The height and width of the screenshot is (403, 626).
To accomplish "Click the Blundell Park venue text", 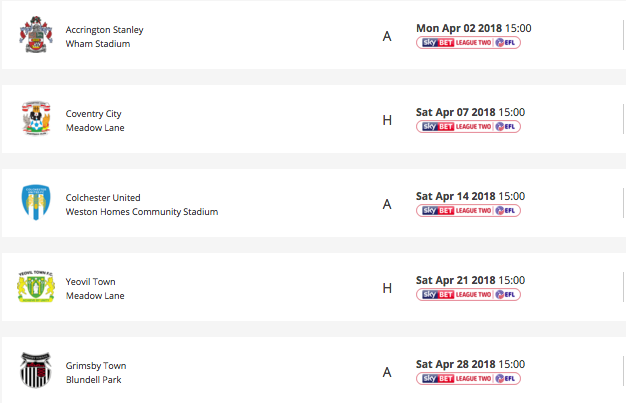I will tap(93, 379).
